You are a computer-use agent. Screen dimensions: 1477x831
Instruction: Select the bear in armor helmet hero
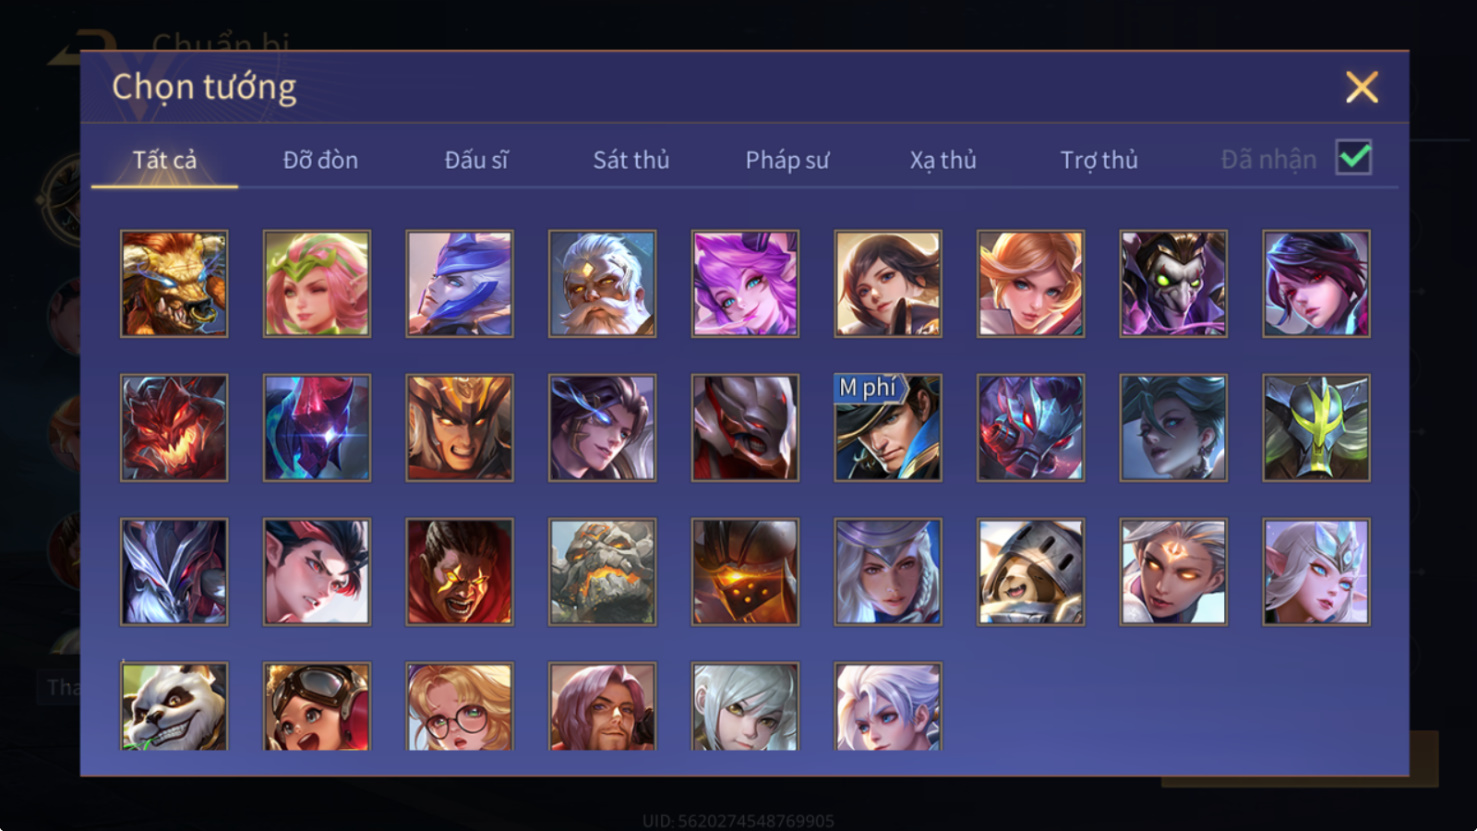point(1031,572)
